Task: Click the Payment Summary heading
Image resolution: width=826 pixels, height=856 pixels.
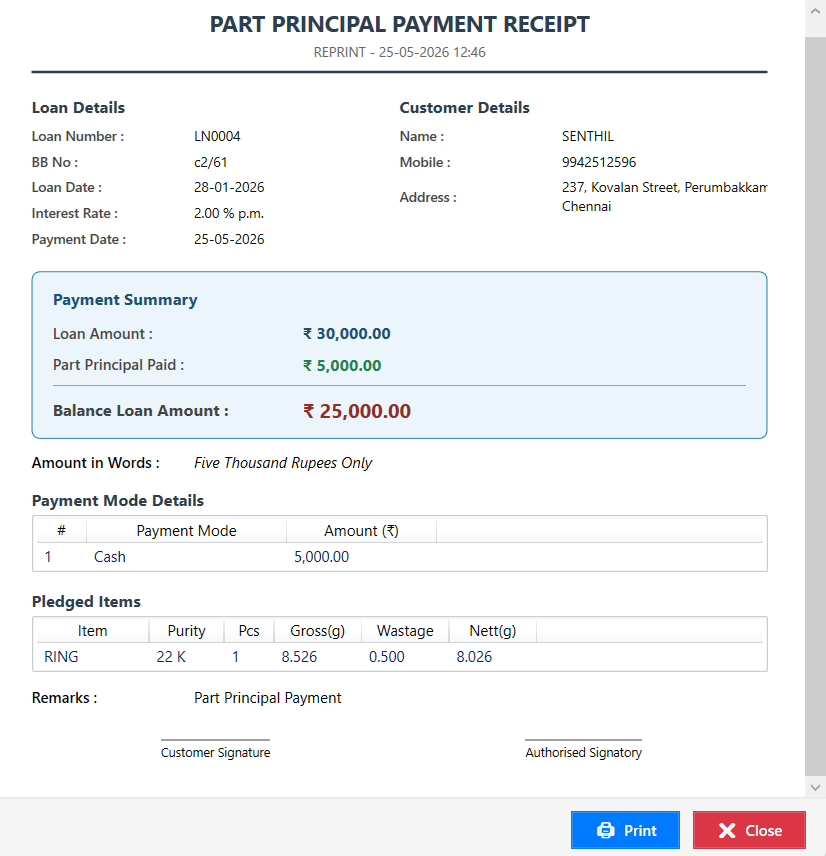Action: pyautogui.click(x=125, y=300)
